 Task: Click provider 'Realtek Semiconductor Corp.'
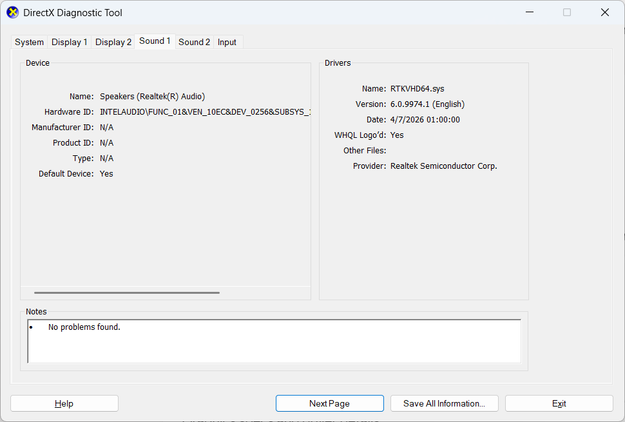click(444, 166)
